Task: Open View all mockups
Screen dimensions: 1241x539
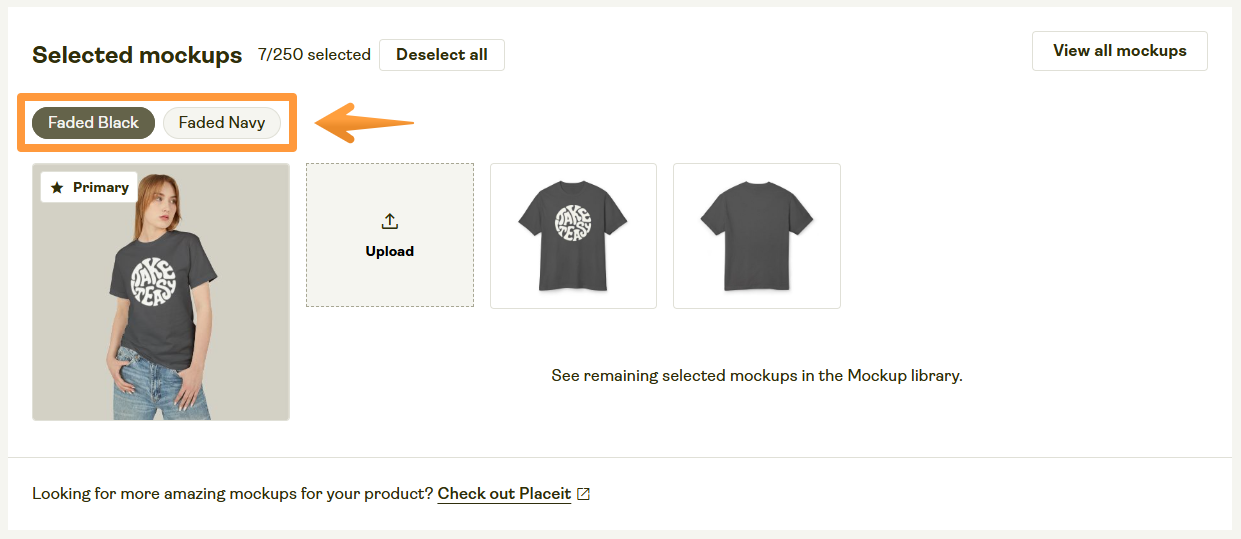Action: (1119, 51)
